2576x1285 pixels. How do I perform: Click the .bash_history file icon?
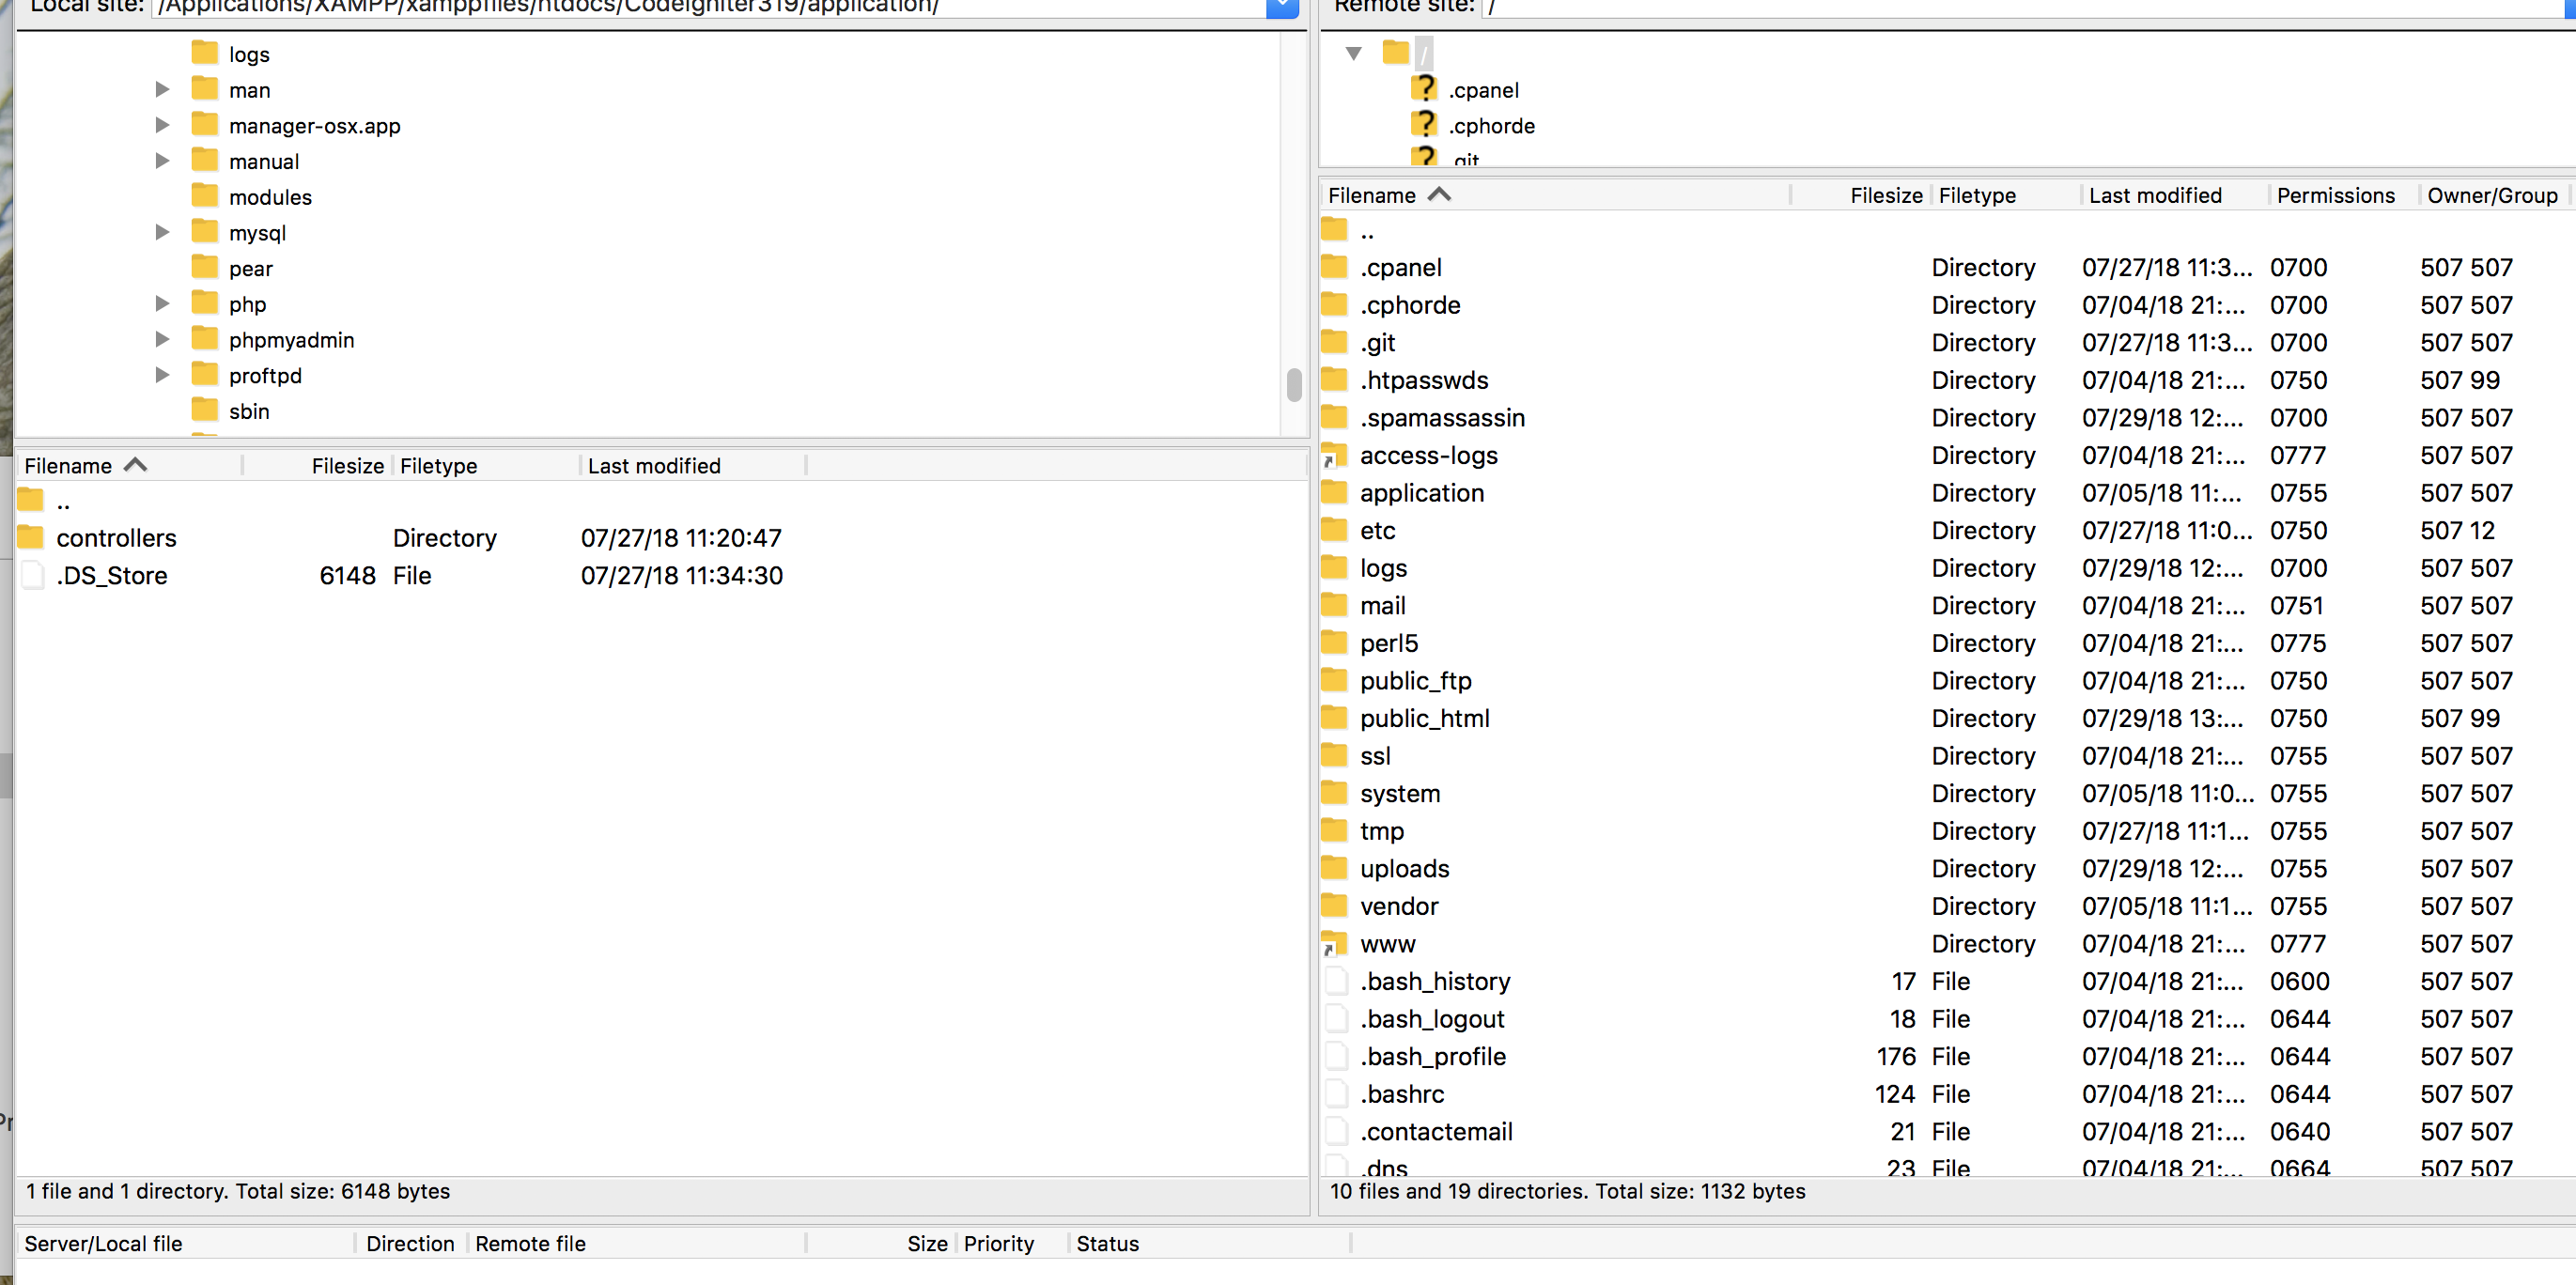(x=1336, y=981)
